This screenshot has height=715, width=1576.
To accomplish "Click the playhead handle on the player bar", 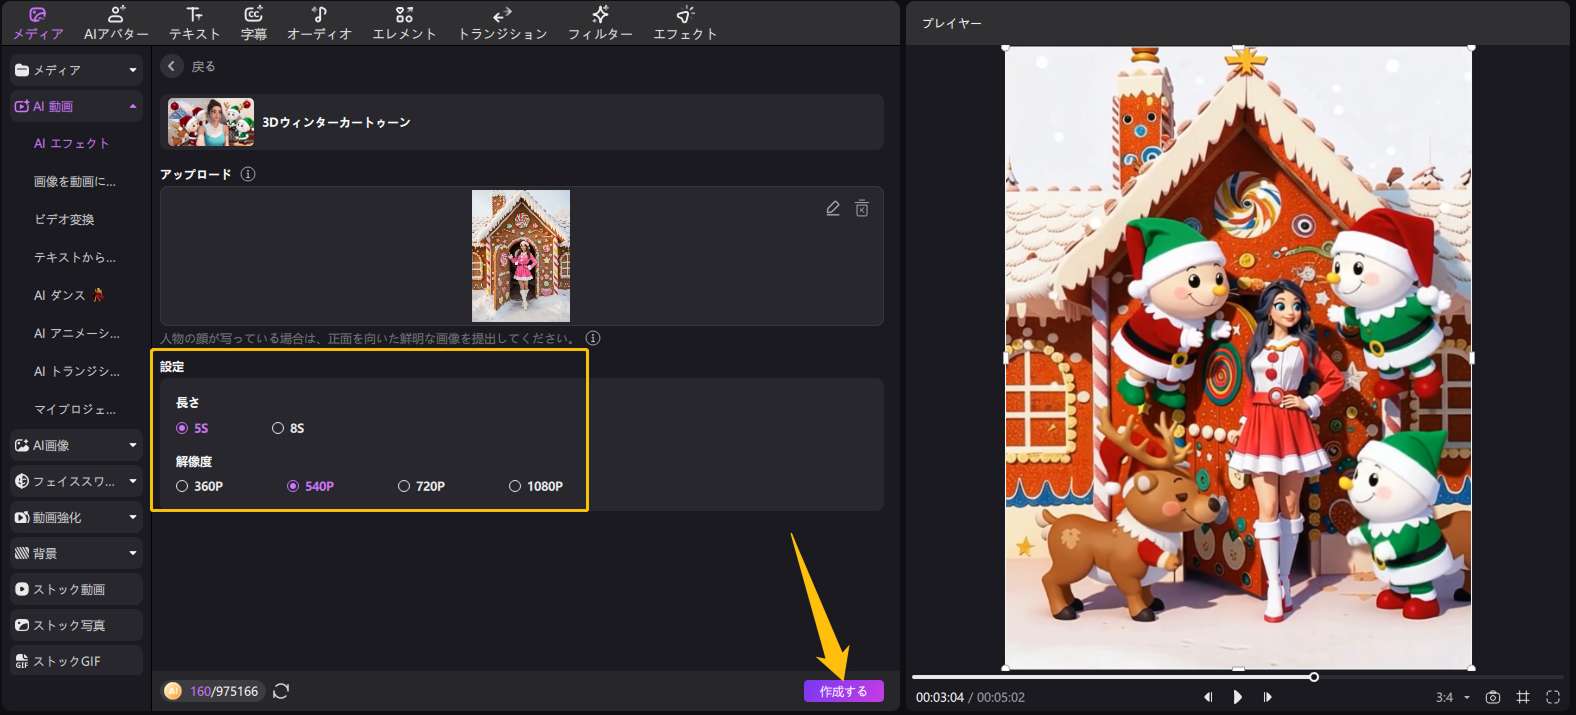I will tap(1314, 677).
